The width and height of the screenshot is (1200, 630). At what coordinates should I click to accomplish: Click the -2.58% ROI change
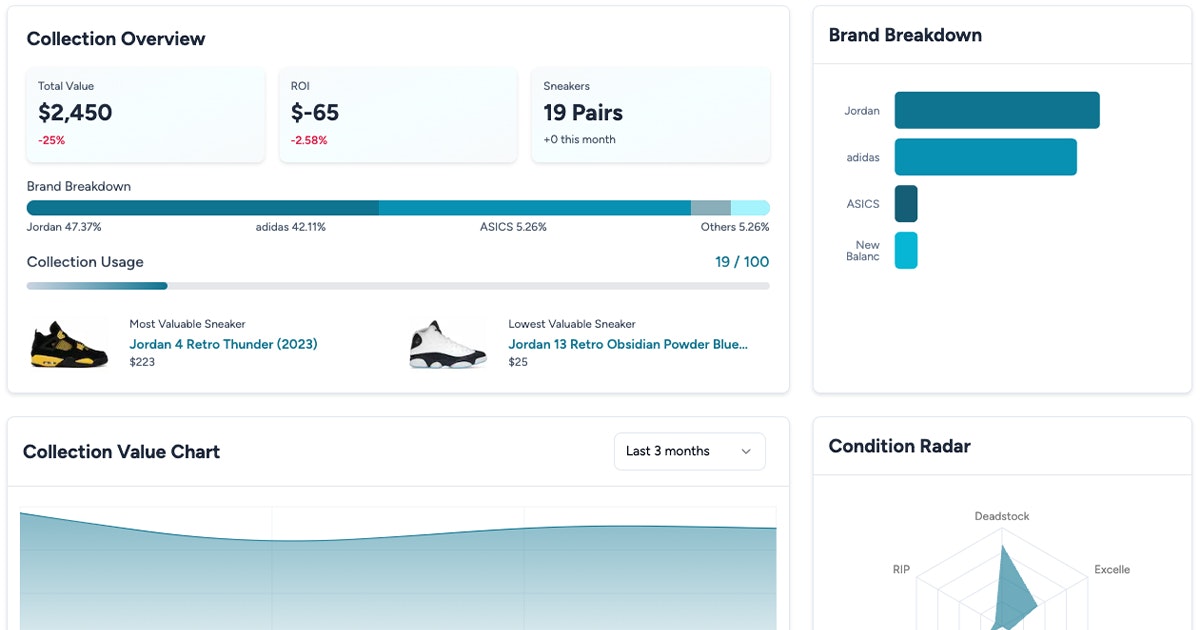click(x=309, y=140)
